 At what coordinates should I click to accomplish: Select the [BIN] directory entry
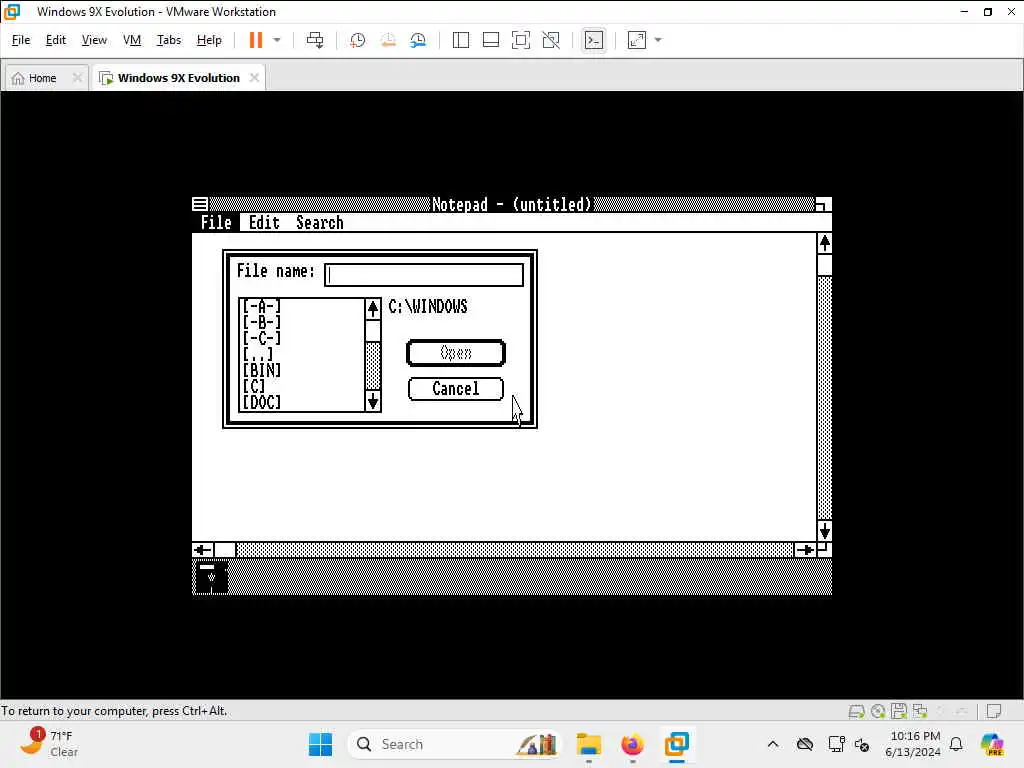coord(261,370)
